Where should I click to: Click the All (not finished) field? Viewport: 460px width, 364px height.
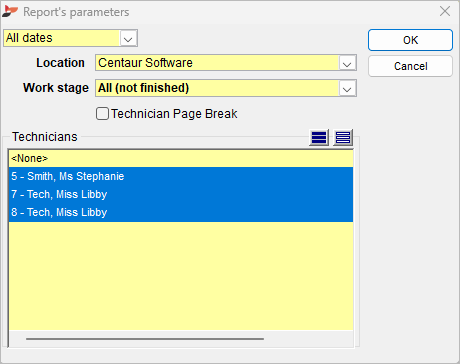(x=217, y=88)
